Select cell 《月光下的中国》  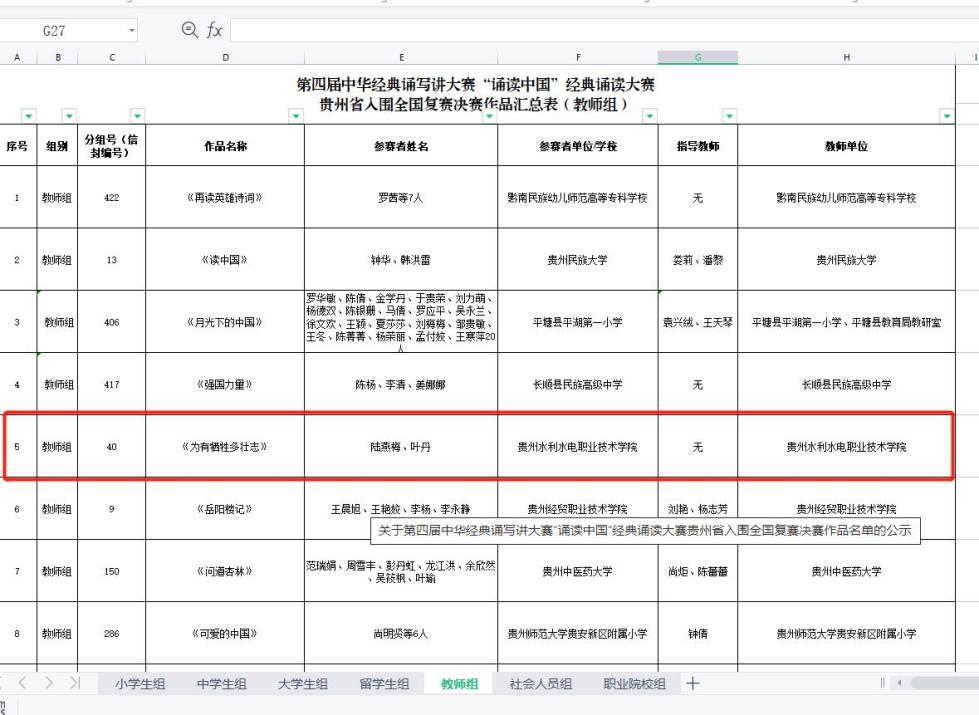coord(225,322)
